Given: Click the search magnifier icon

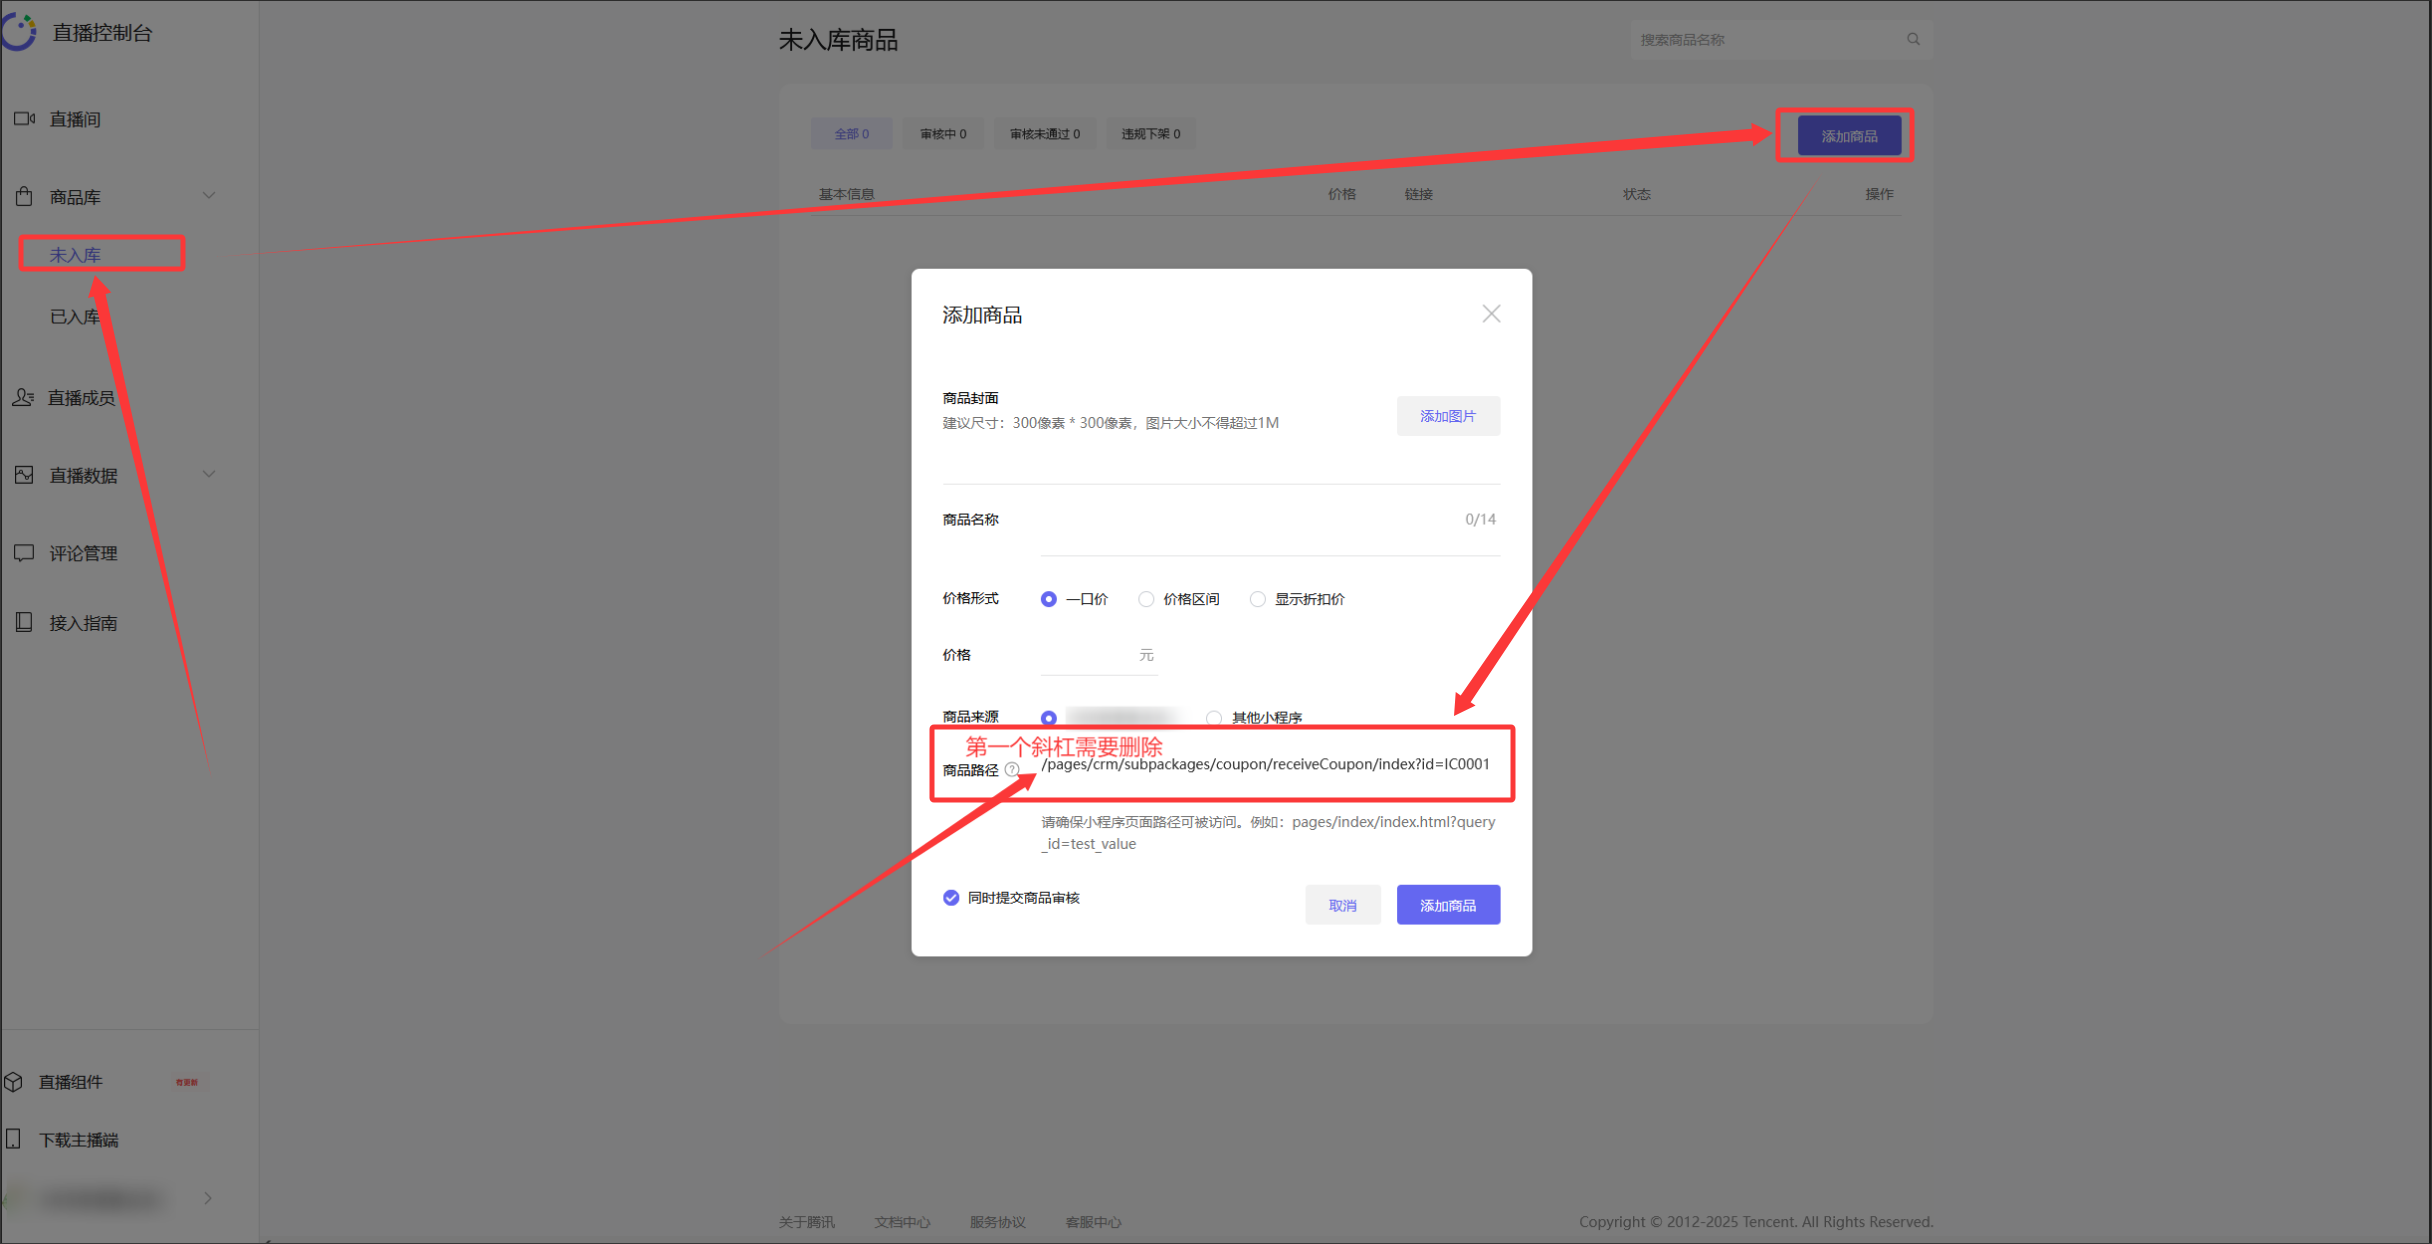Looking at the screenshot, I should tap(1912, 39).
